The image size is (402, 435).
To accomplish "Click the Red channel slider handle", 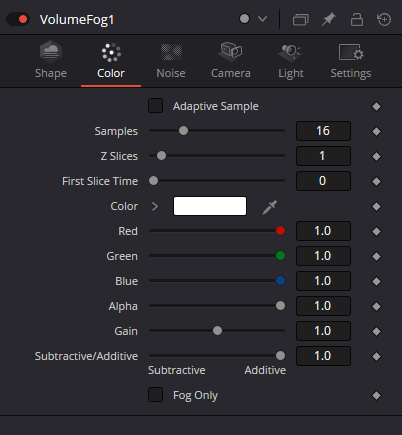I will [x=280, y=231].
